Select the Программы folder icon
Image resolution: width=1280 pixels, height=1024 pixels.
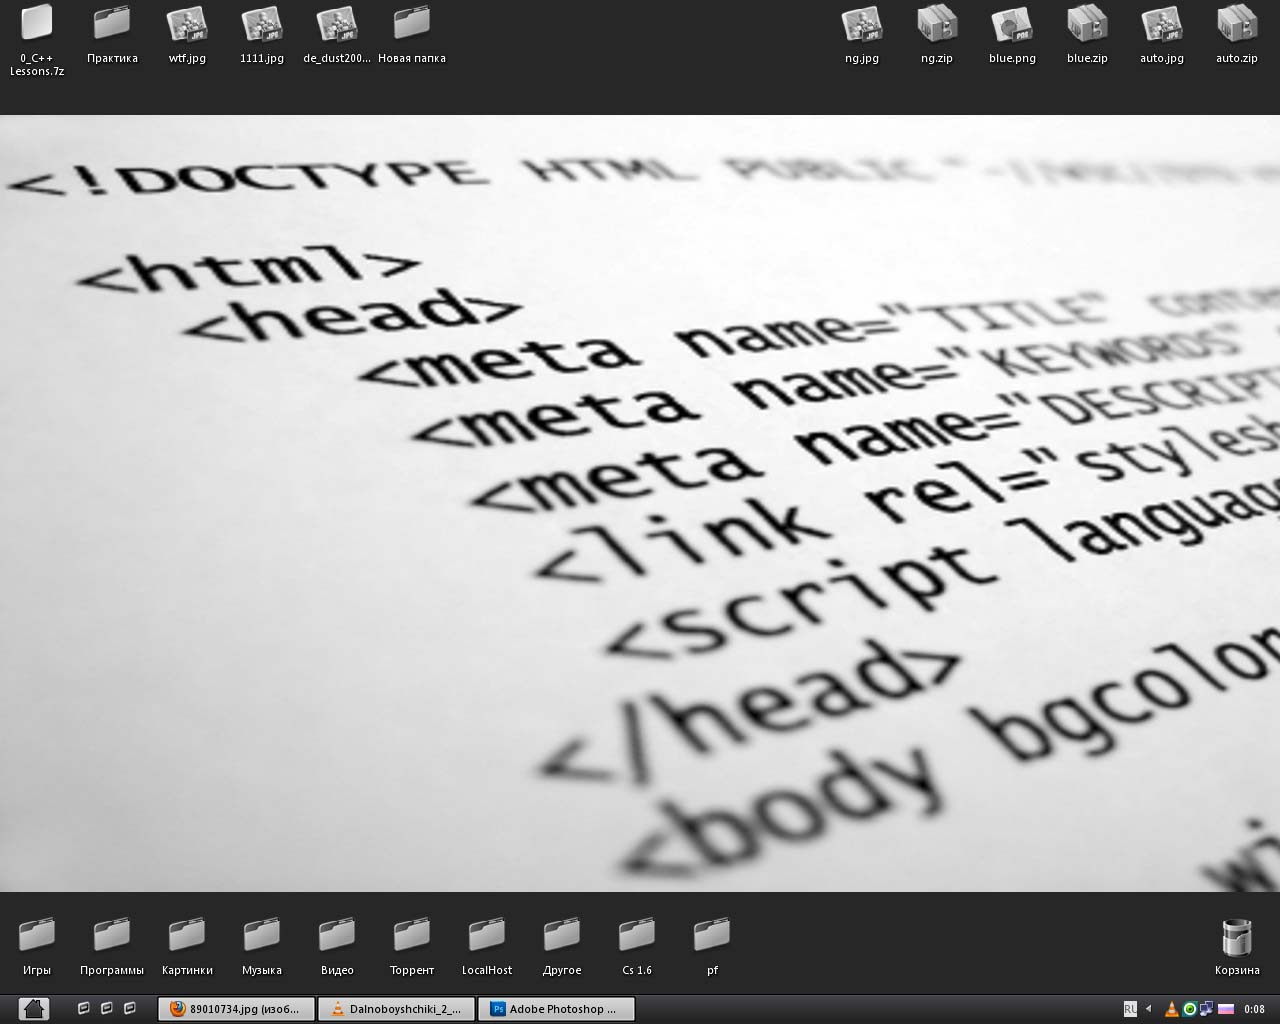point(112,935)
